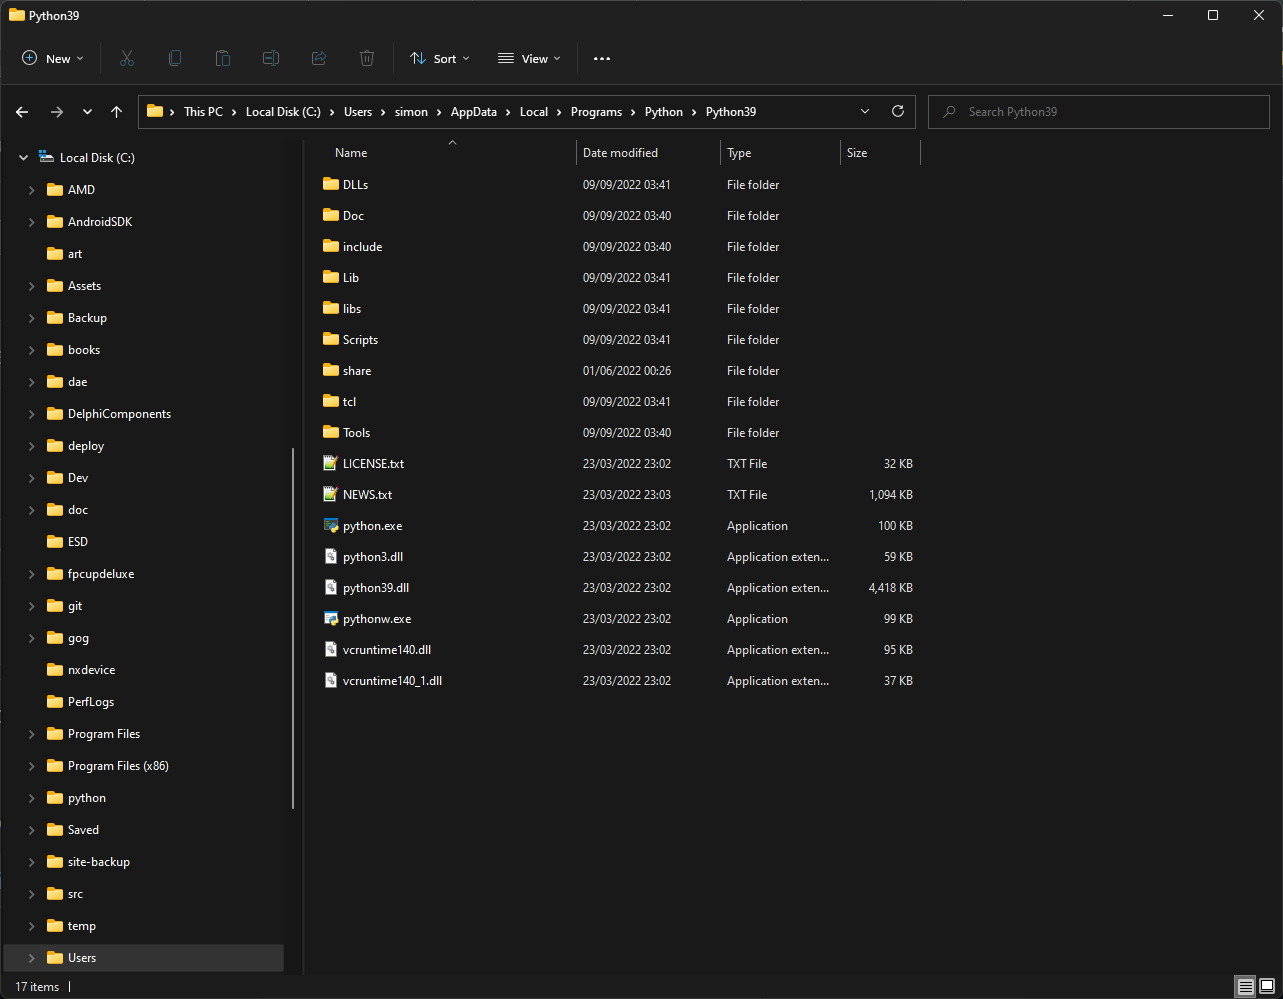Open the See more ellipsis menu

[x=602, y=59]
